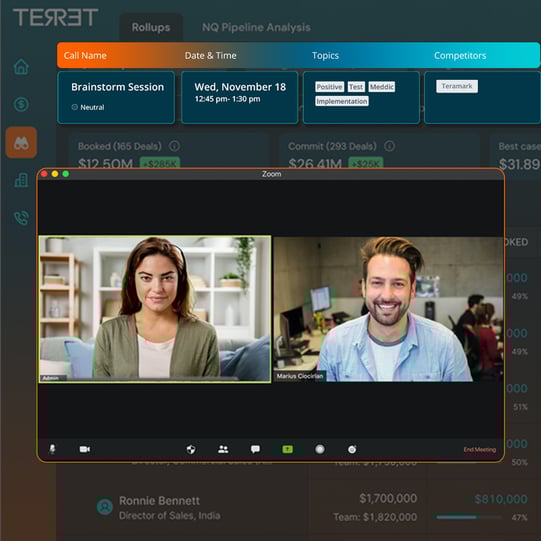The height and width of the screenshot is (541, 541).
Task: Open the phone calls sidebar icon
Action: [x=21, y=218]
